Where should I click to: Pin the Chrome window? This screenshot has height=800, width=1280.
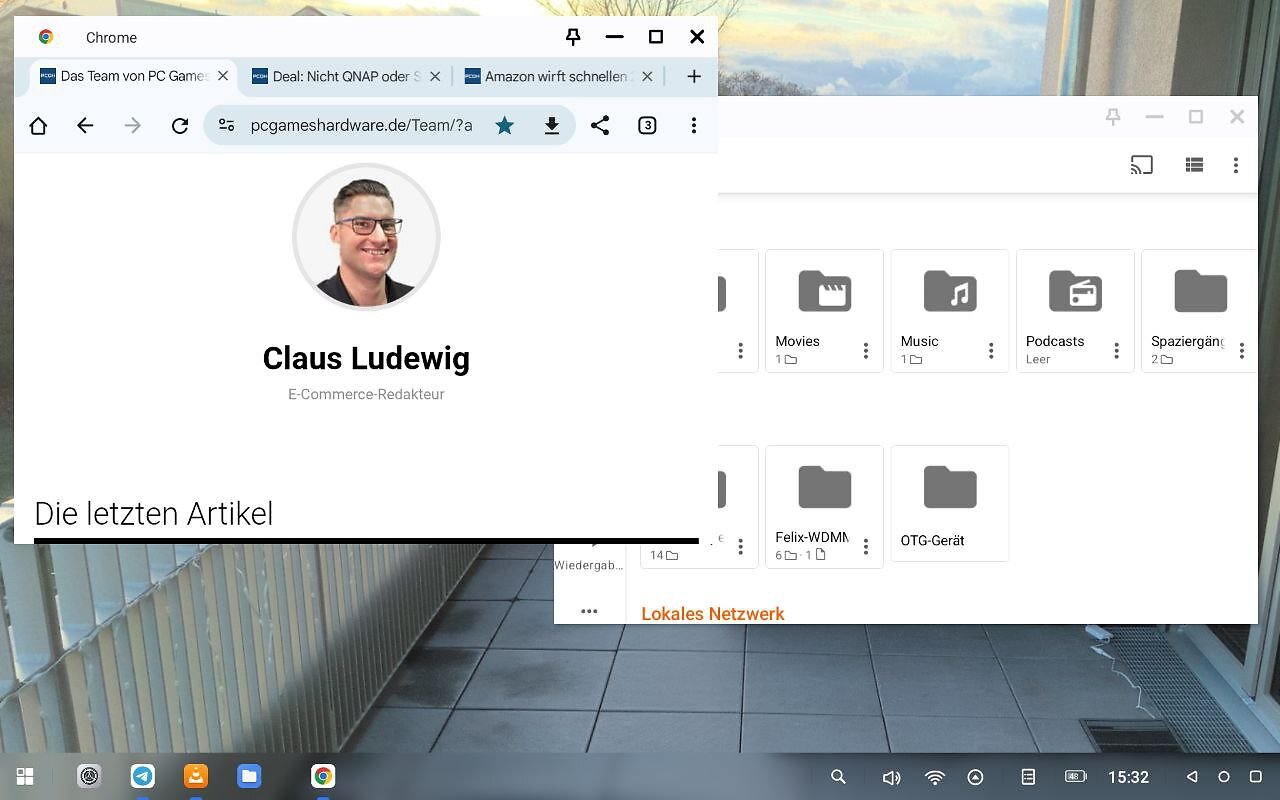pos(573,37)
